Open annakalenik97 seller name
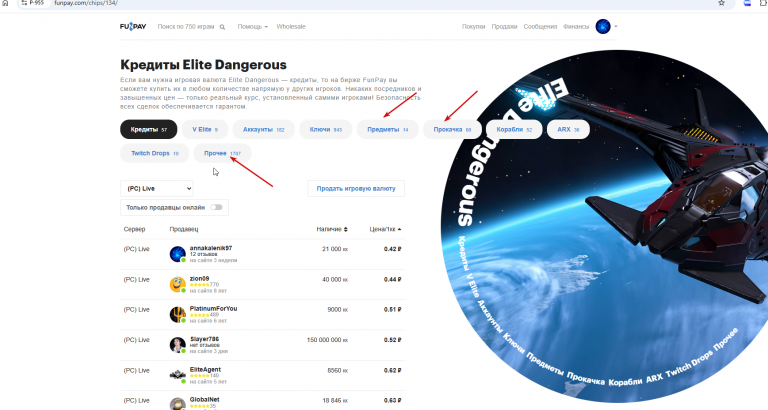 coord(211,248)
